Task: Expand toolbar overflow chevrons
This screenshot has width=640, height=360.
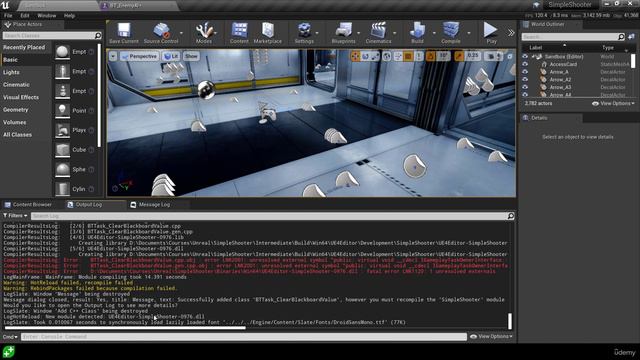Action: [x=511, y=33]
